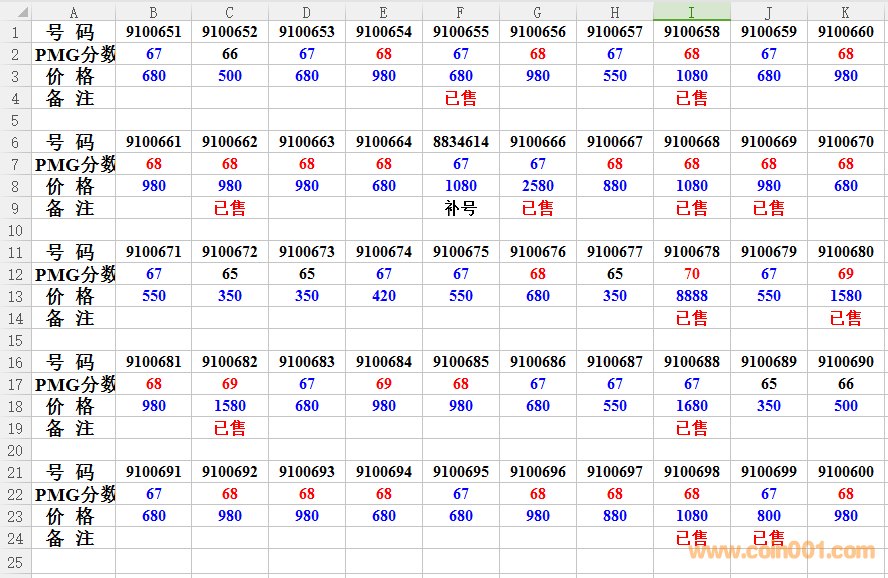Select the 2580 price cell

click(538, 186)
